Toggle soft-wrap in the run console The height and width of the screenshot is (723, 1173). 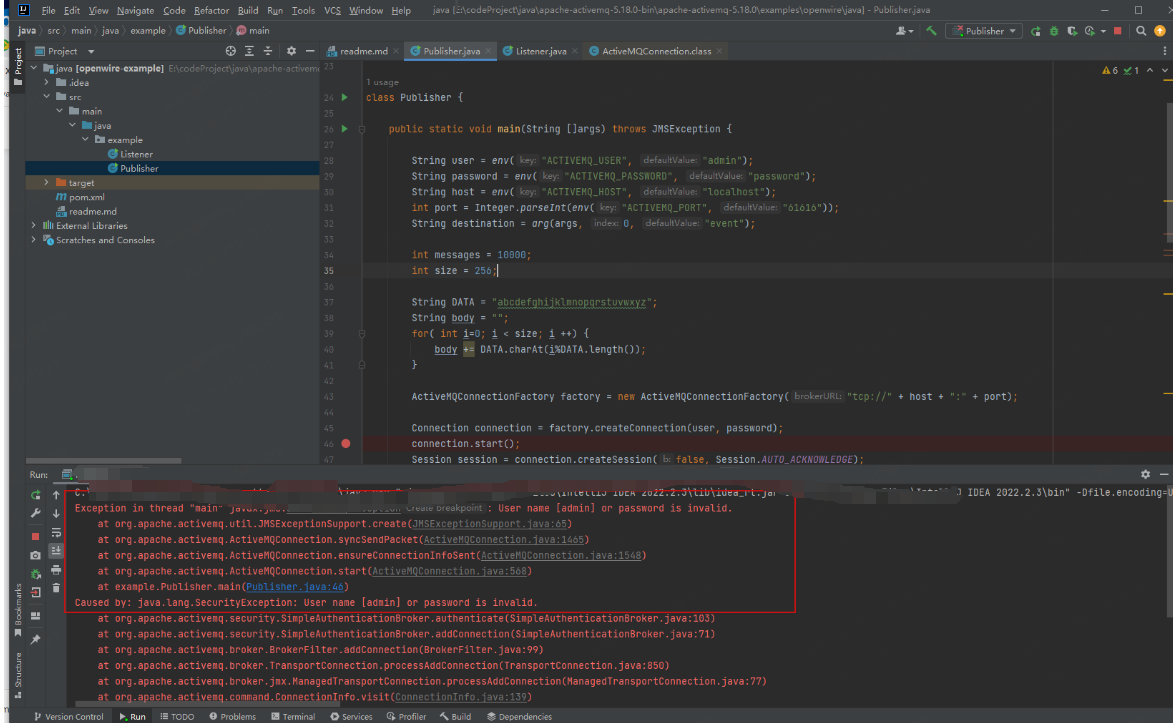point(56,532)
